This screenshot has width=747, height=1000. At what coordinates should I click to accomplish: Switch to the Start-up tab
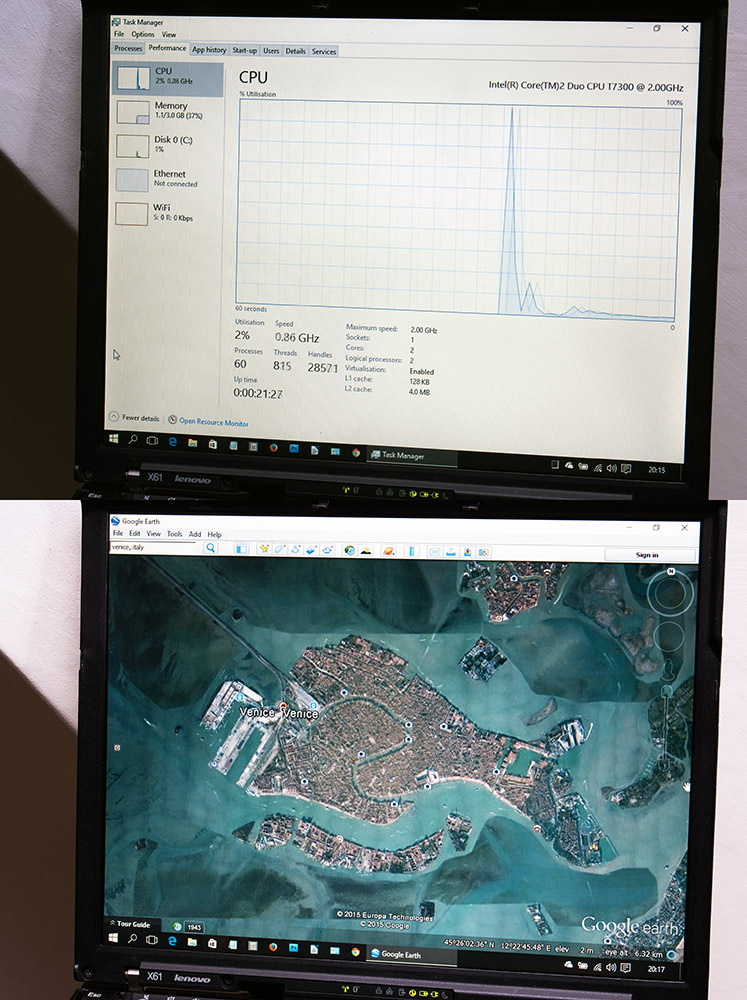click(244, 50)
